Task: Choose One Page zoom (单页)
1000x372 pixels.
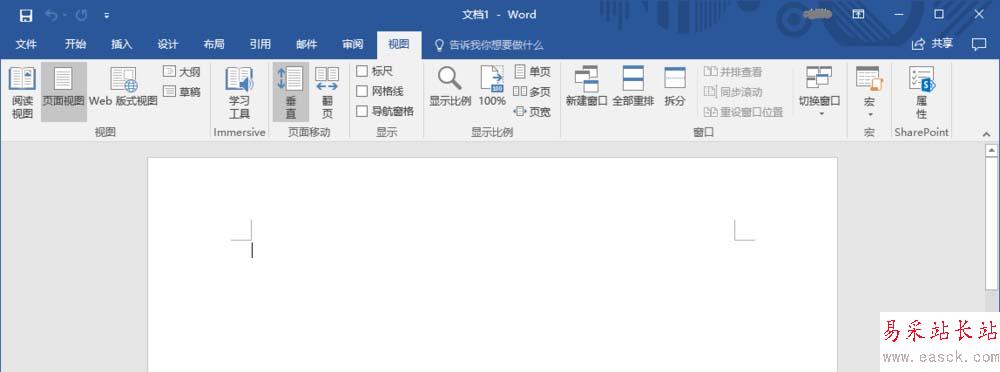Action: [x=532, y=71]
